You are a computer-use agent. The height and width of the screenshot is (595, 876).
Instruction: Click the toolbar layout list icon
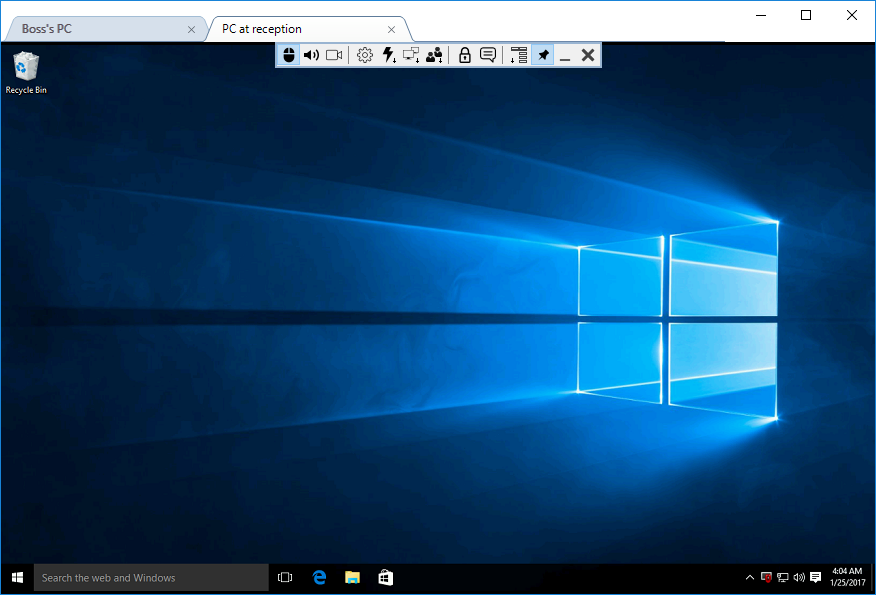(518, 55)
